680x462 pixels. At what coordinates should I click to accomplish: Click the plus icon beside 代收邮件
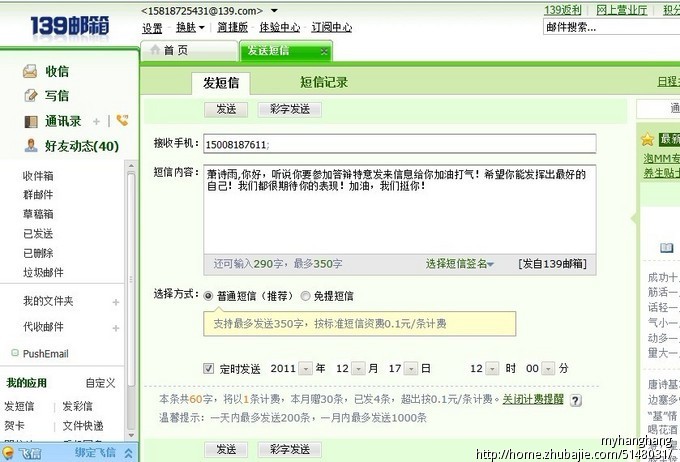pos(116,328)
